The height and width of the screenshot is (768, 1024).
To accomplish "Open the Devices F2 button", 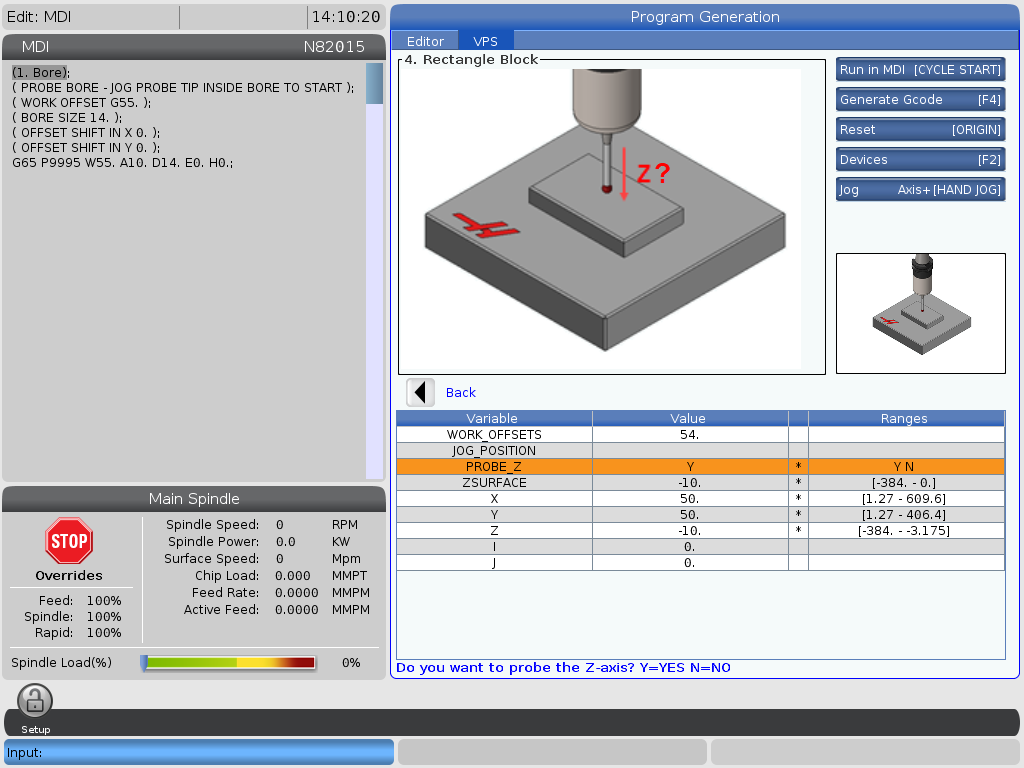I will coord(920,160).
